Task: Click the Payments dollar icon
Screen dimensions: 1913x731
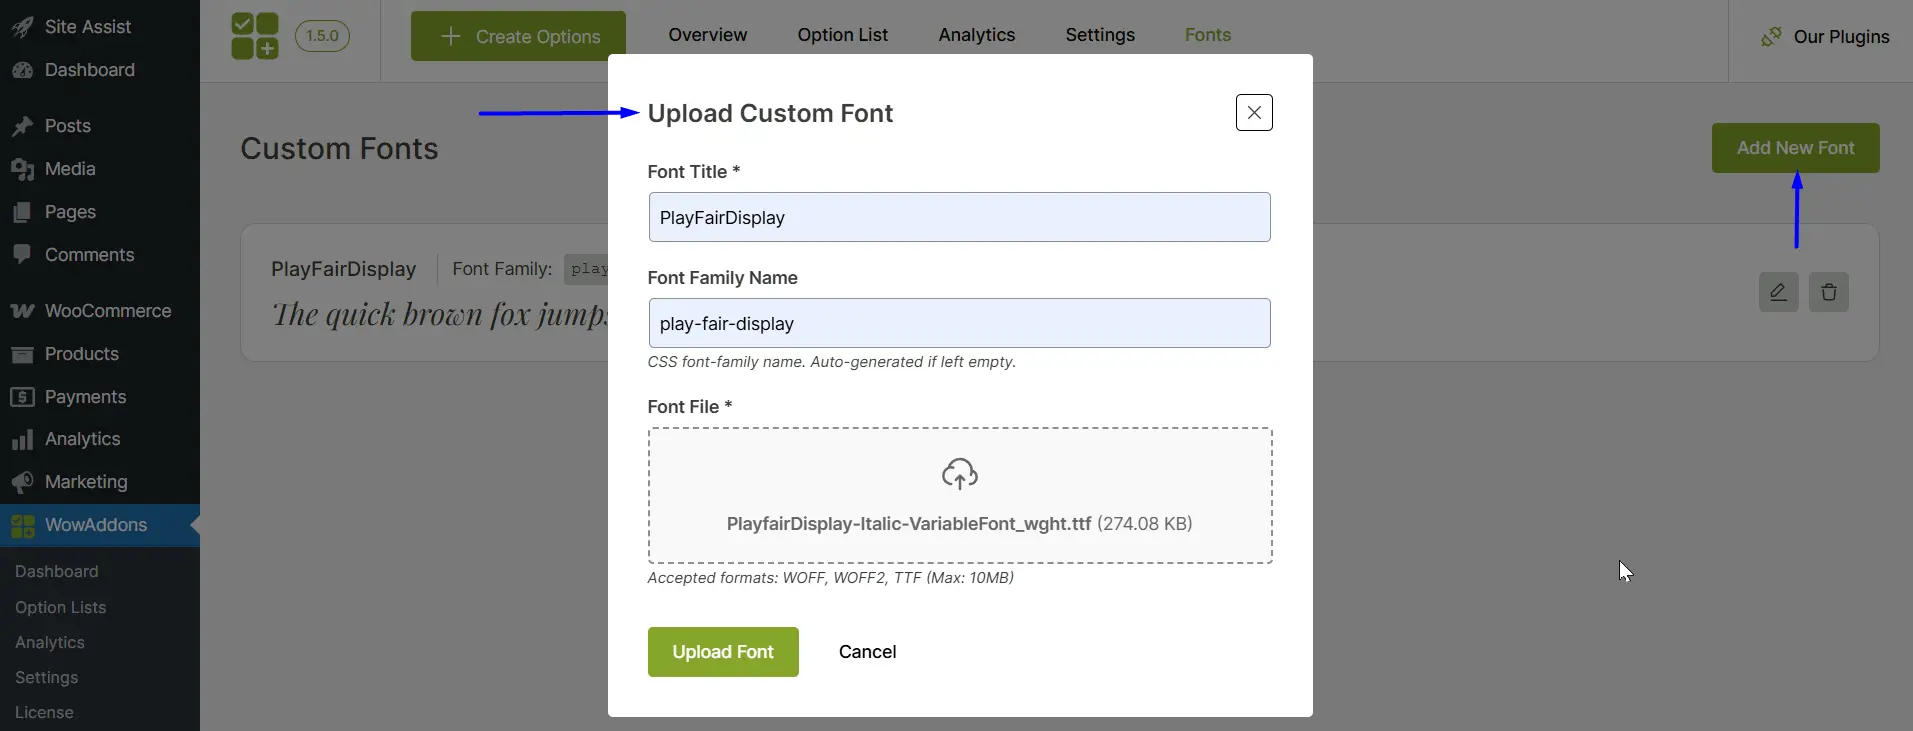Action: tap(22, 397)
